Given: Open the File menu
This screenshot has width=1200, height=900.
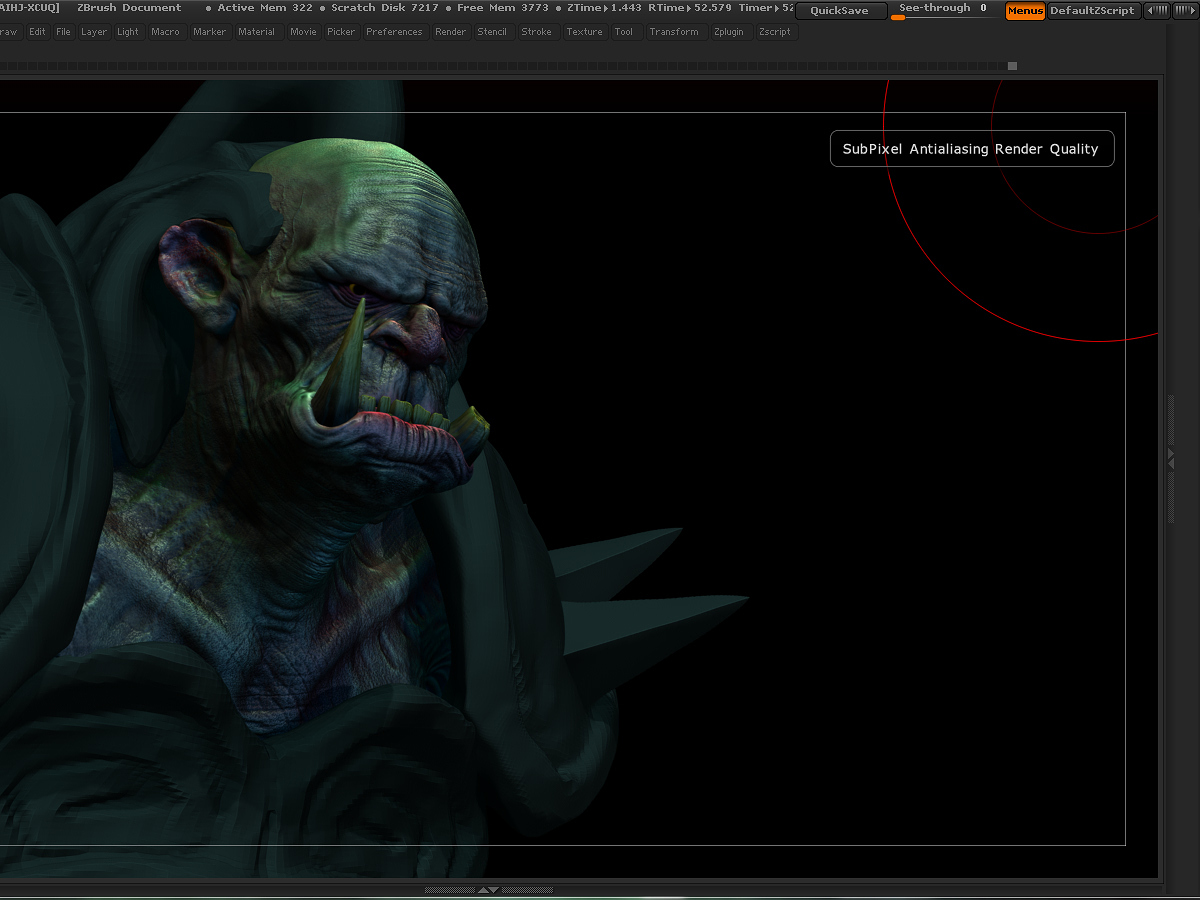Looking at the screenshot, I should point(64,32).
